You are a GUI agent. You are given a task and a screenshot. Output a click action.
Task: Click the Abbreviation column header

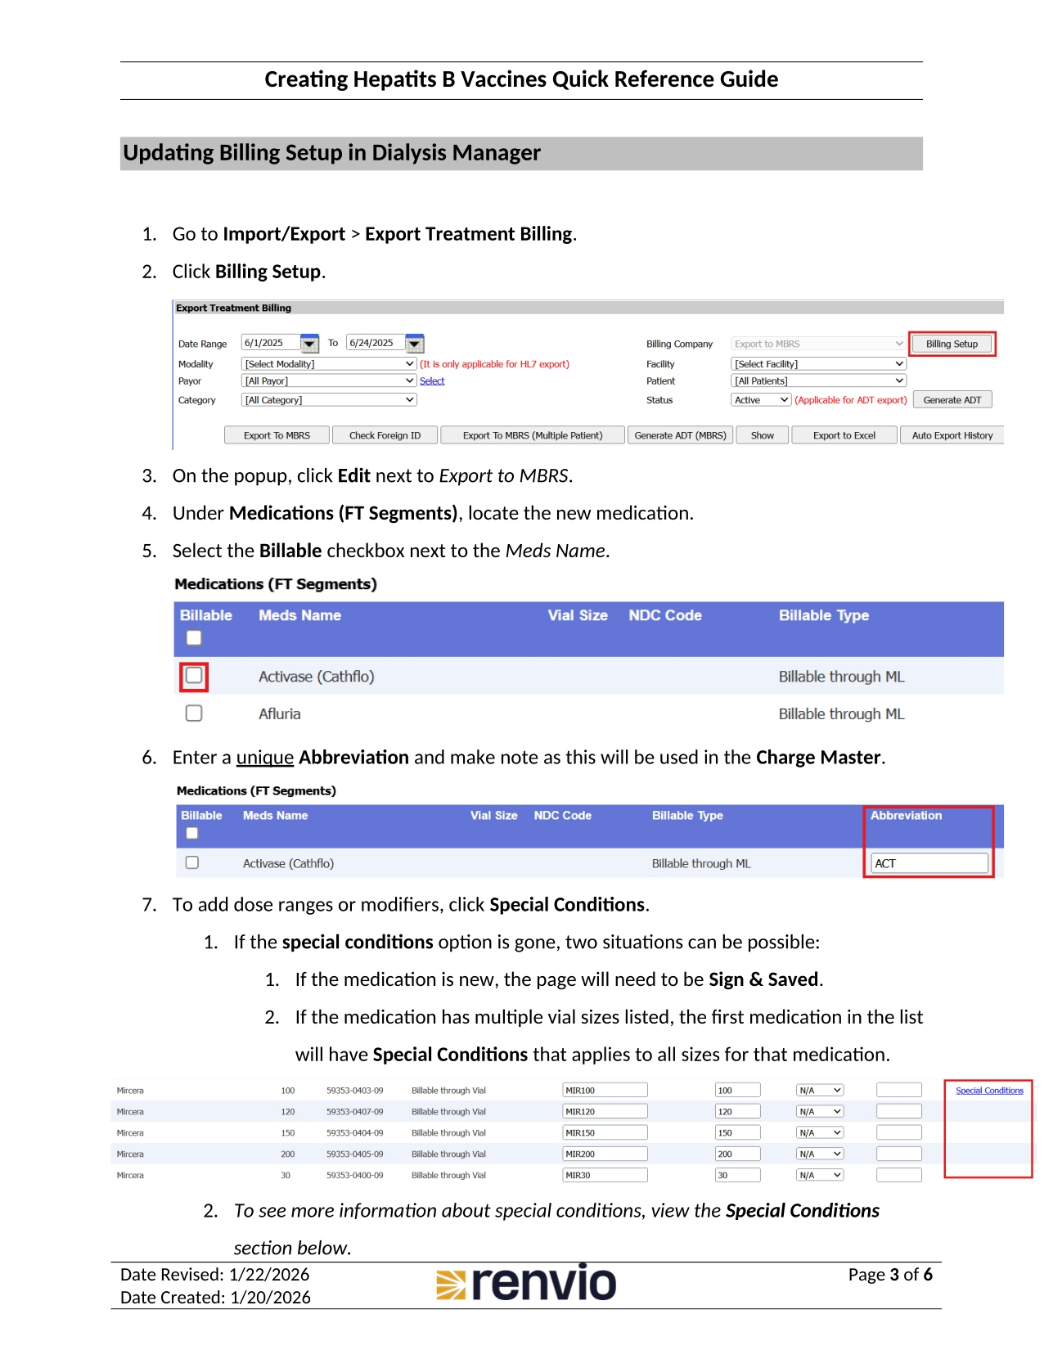click(906, 815)
